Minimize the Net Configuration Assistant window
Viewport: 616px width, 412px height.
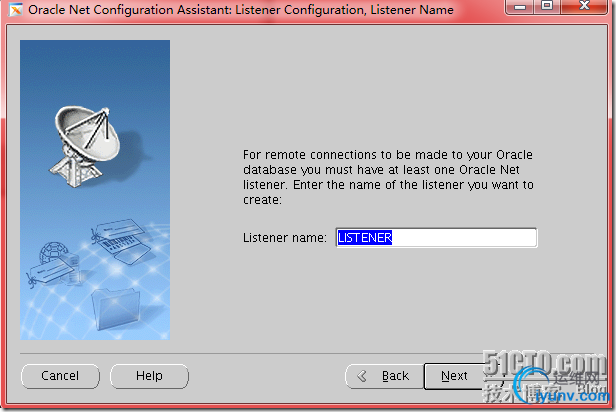520,7
